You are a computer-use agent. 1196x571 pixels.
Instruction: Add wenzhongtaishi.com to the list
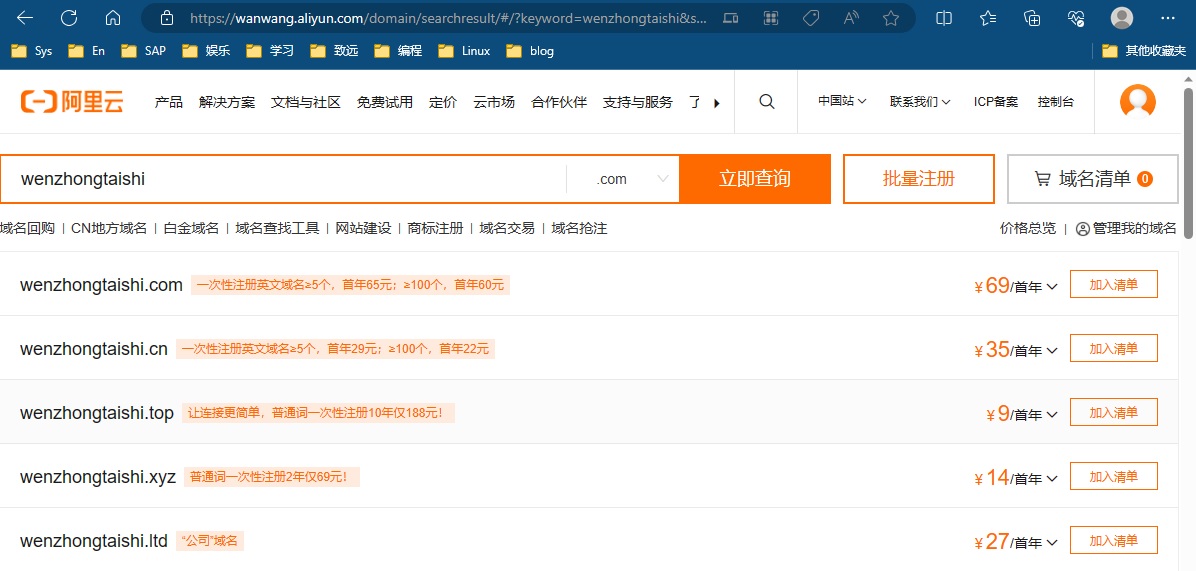[1114, 284]
